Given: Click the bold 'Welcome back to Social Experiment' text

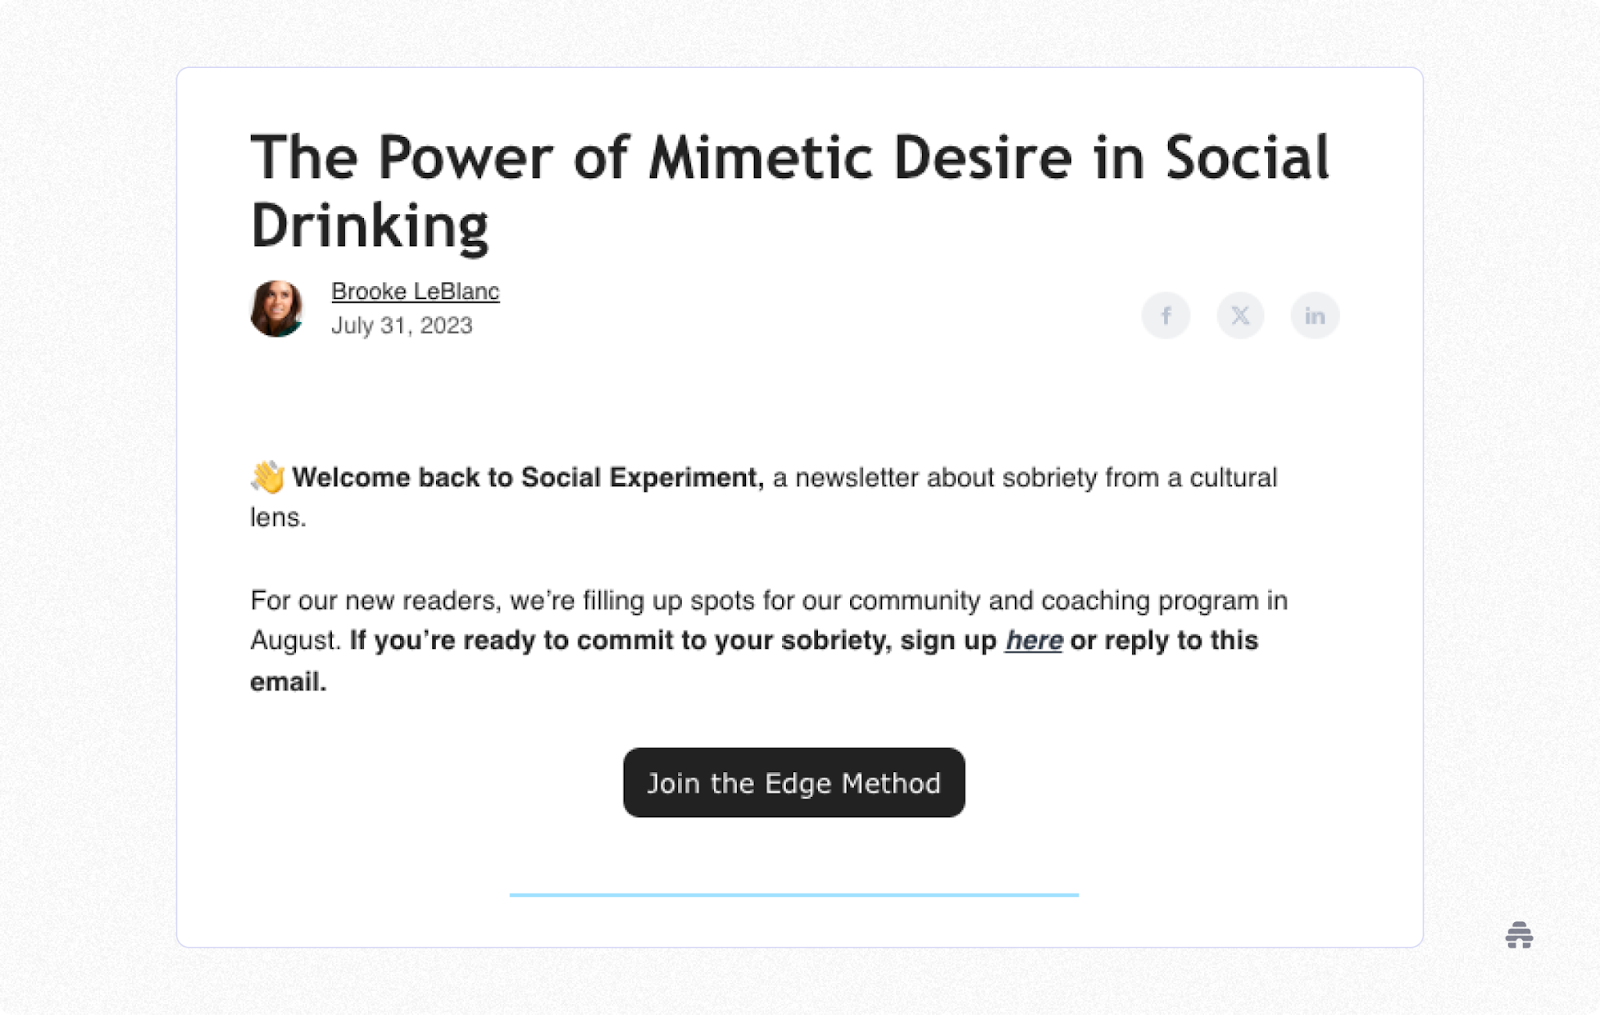Looking at the screenshot, I should 527,478.
